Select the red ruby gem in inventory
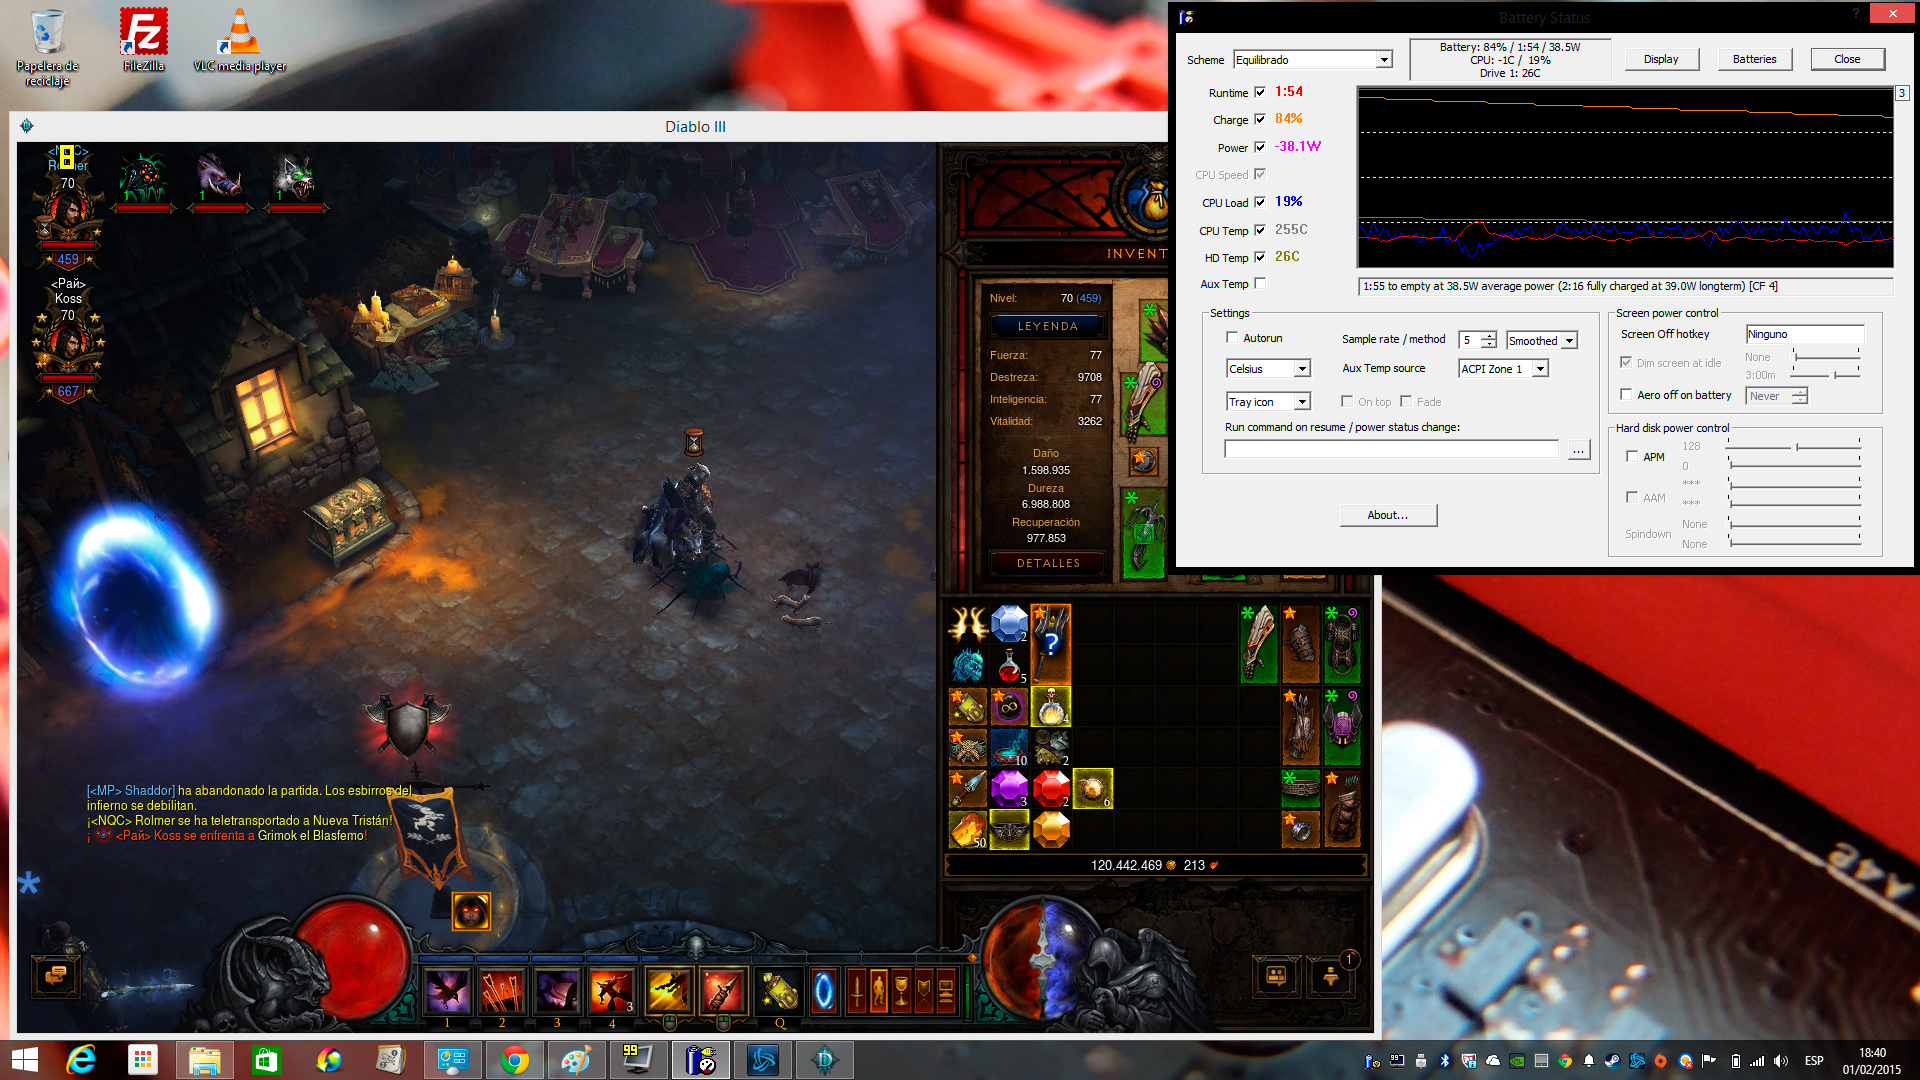The height and width of the screenshot is (1080, 1920). [1051, 788]
